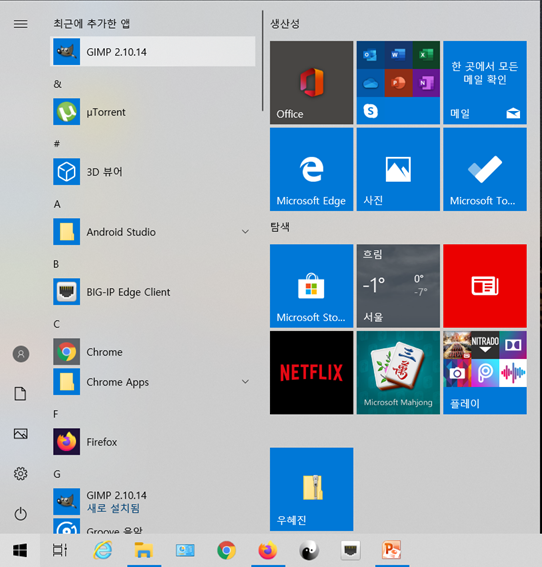The height and width of the screenshot is (567, 542).
Task: Open PowerPoint from the taskbar
Action: pyautogui.click(x=392, y=550)
